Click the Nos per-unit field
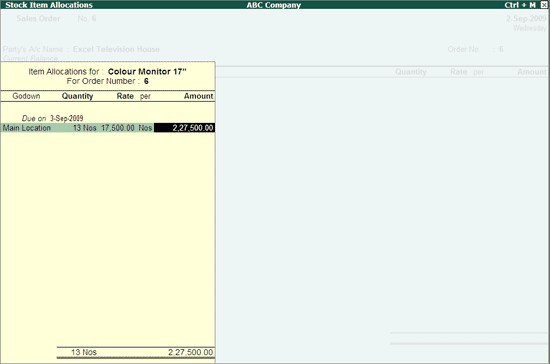This screenshot has height=364, width=550. (x=145, y=128)
